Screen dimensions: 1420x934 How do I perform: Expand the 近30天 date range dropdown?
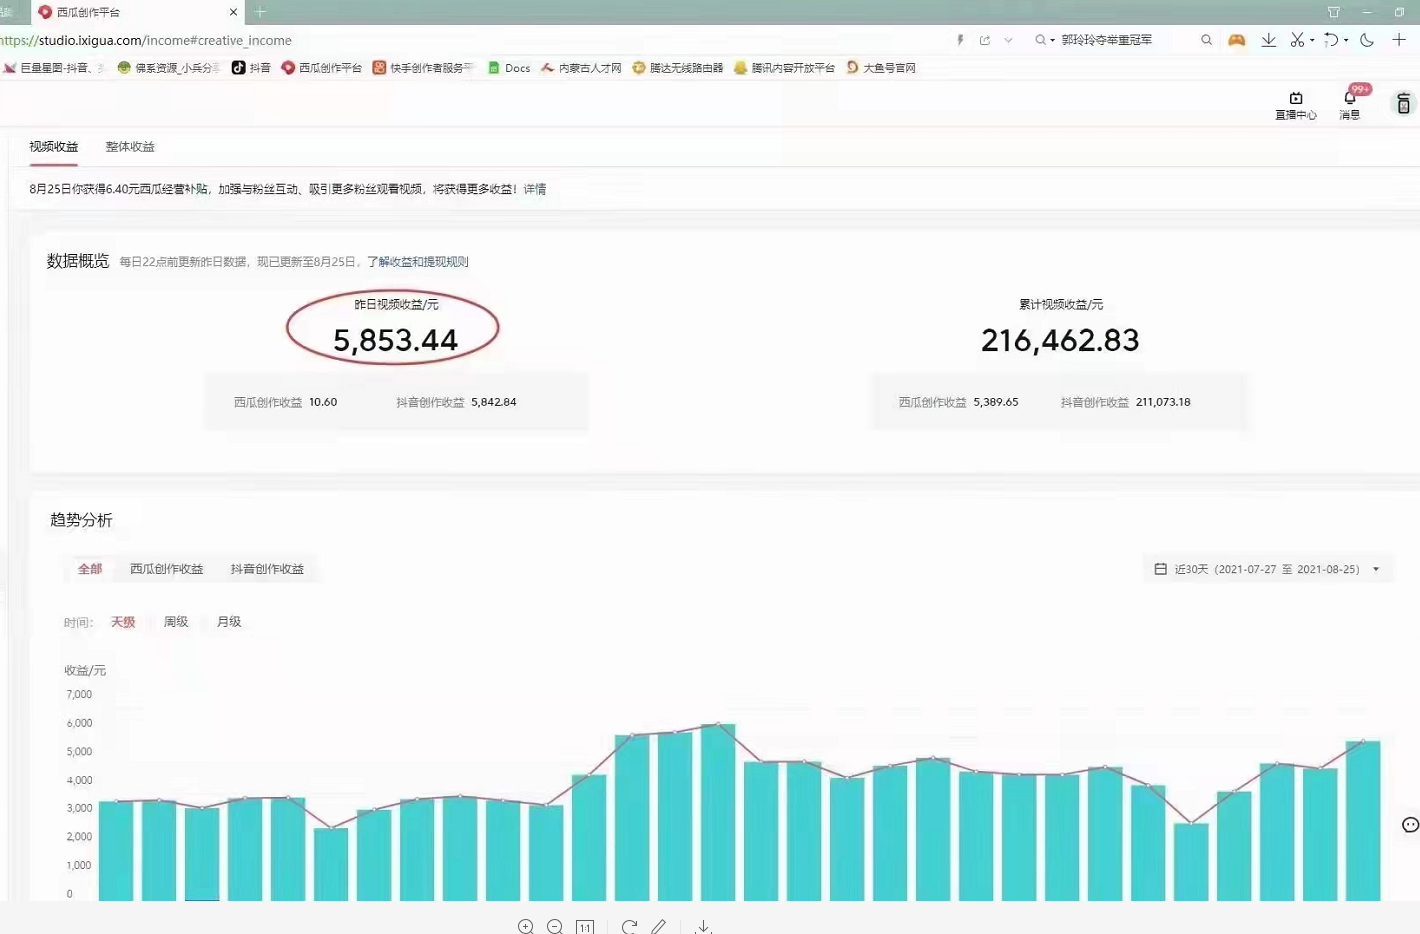tap(1268, 569)
